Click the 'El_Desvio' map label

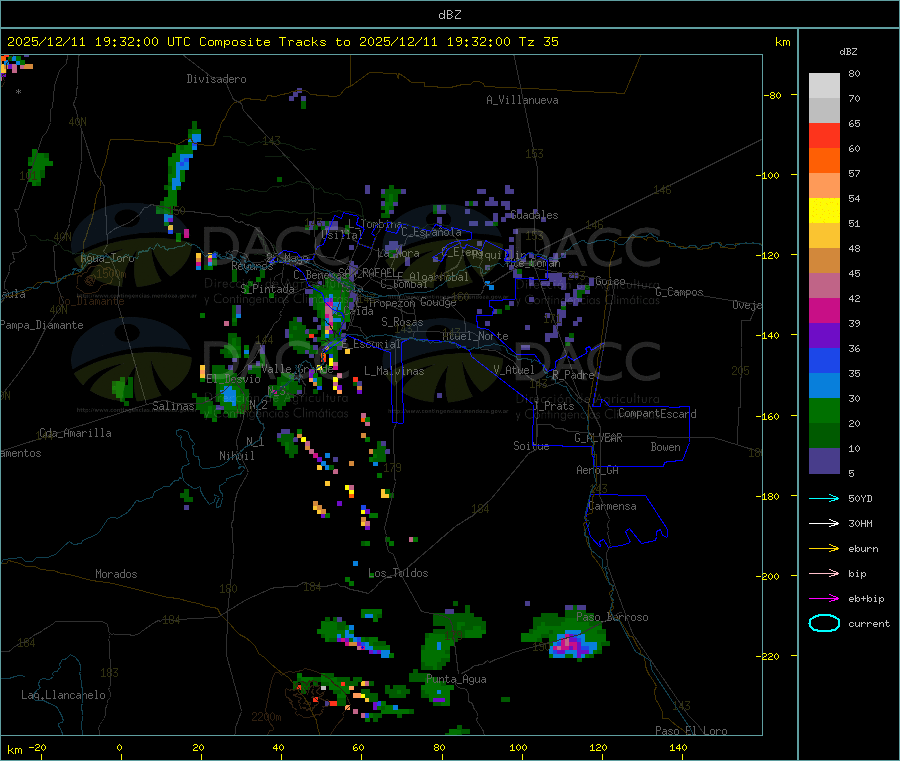point(233,379)
